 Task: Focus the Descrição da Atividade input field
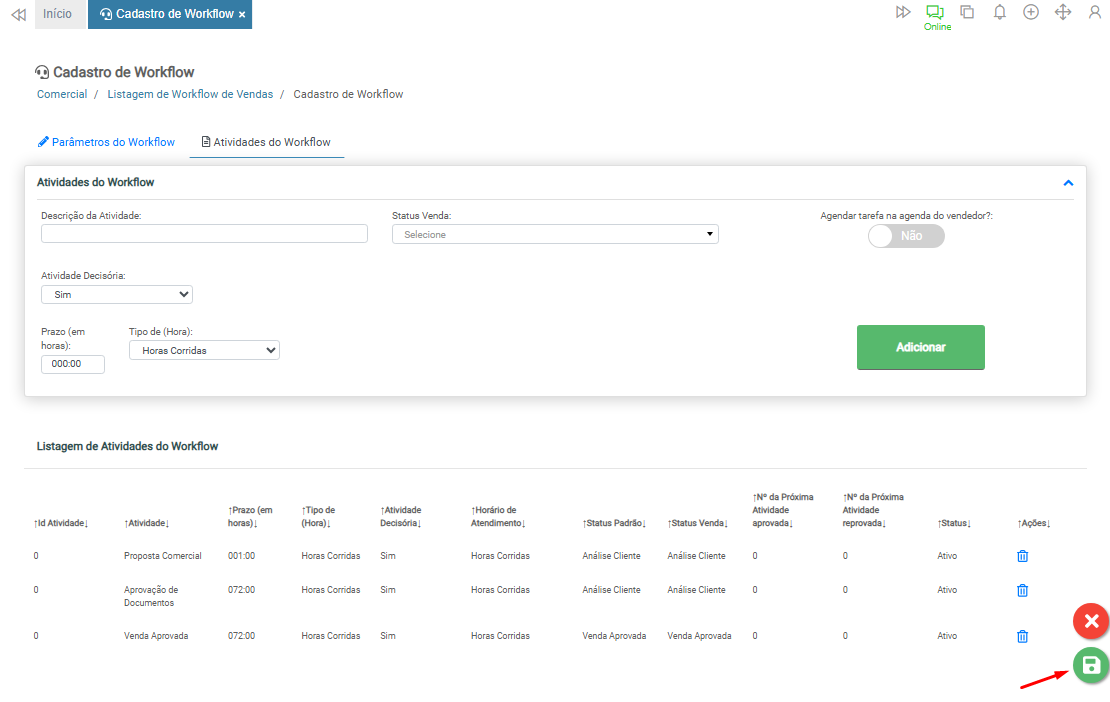[204, 234]
